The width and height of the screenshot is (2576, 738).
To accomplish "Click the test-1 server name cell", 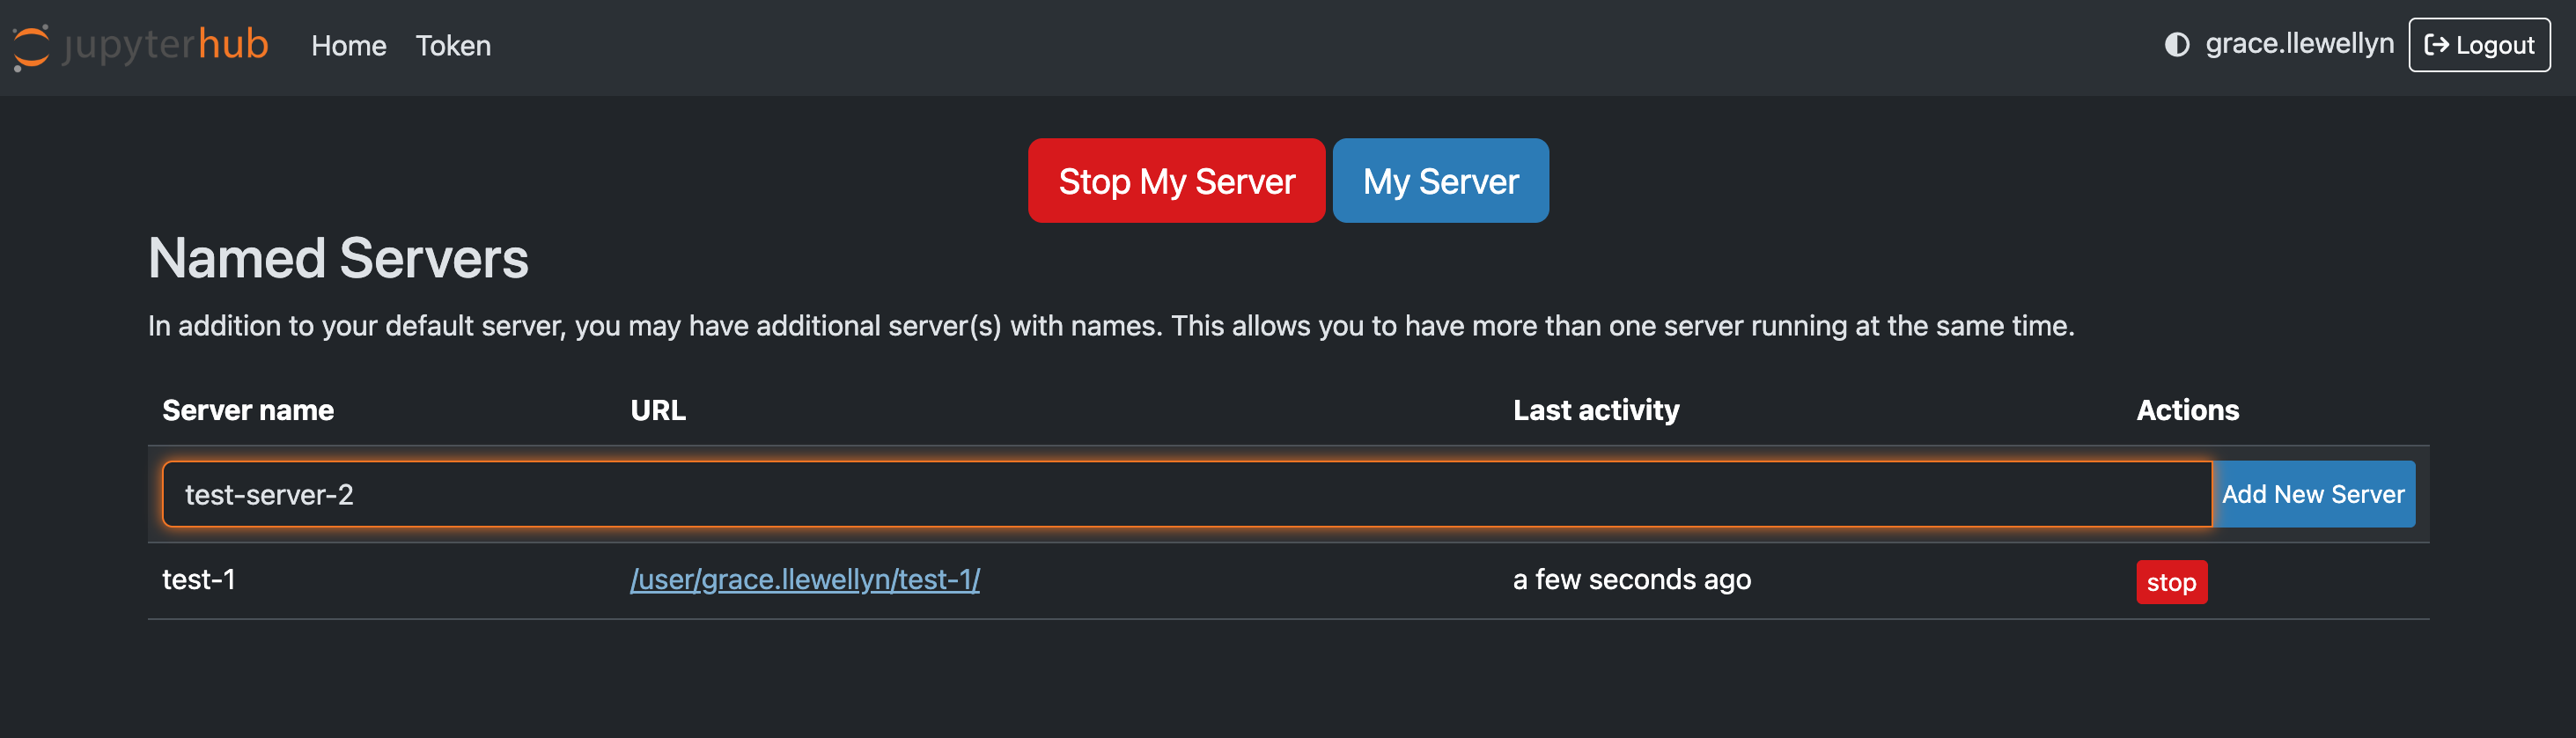I will click(198, 580).
